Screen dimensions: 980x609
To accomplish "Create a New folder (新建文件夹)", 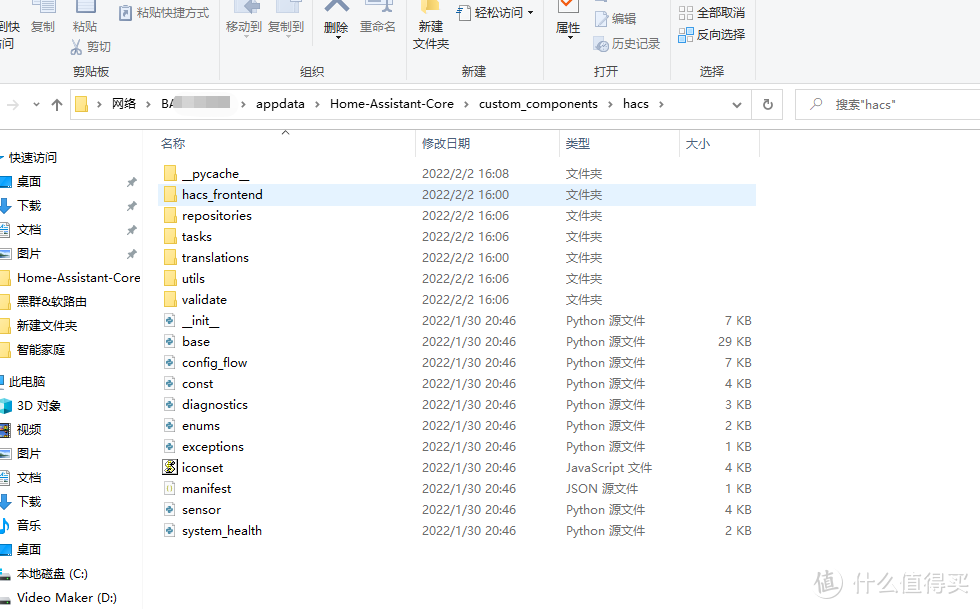I will pos(431,25).
